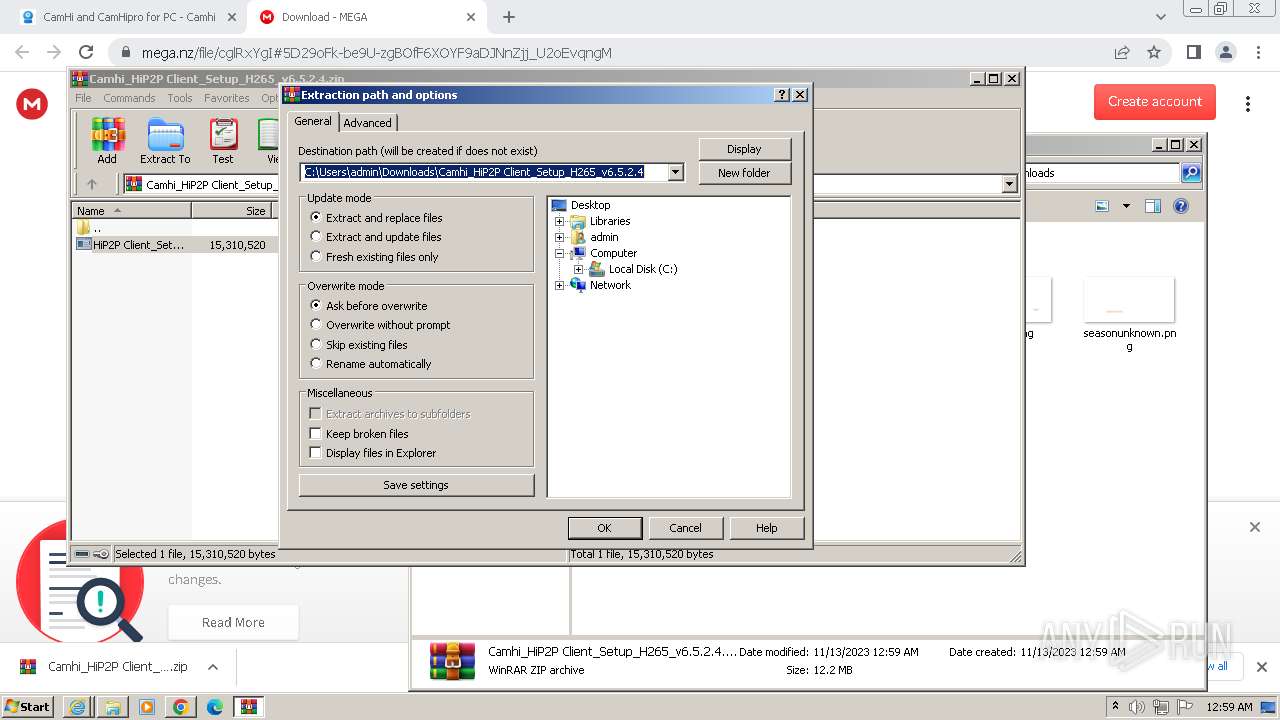Open download item options chevron
This screenshot has width=1280, height=720.
click(x=212, y=667)
